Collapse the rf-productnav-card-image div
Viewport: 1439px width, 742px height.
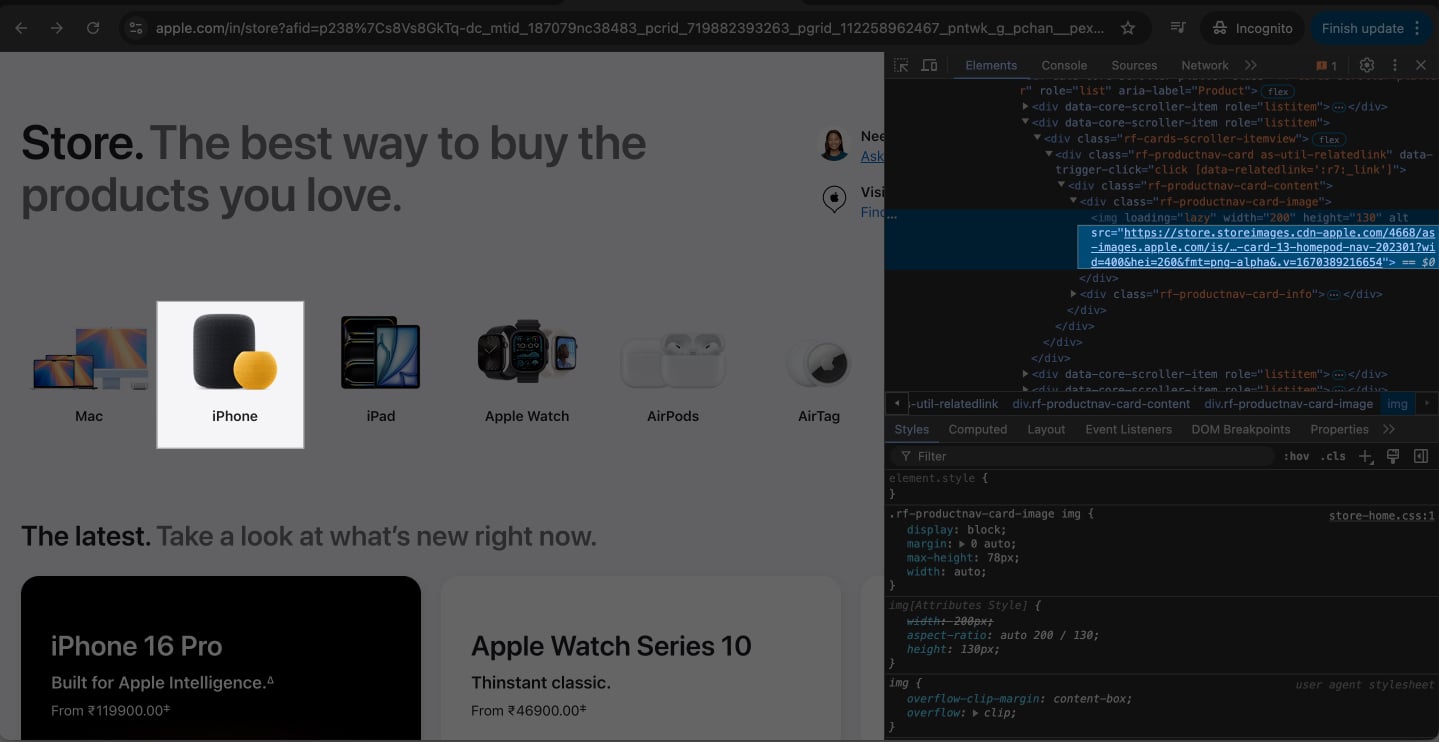tap(1073, 202)
